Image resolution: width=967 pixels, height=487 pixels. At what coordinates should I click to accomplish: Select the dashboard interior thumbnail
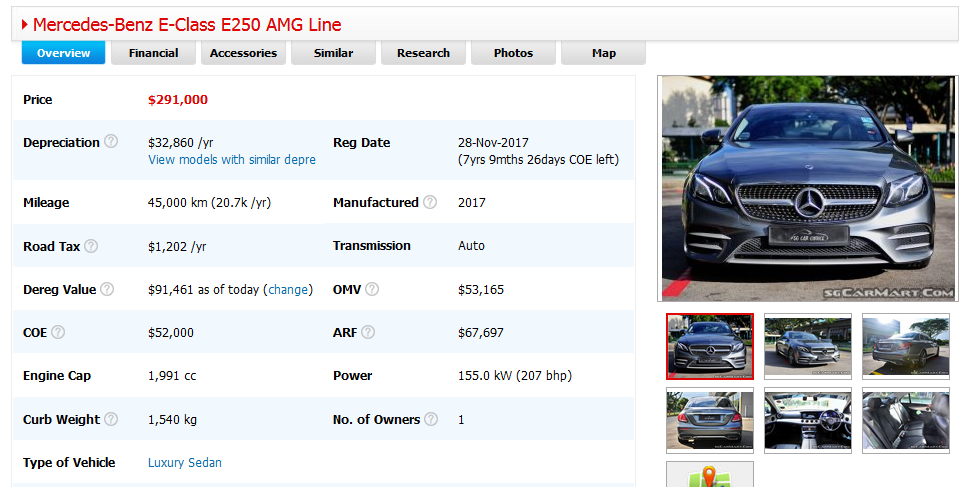point(808,420)
